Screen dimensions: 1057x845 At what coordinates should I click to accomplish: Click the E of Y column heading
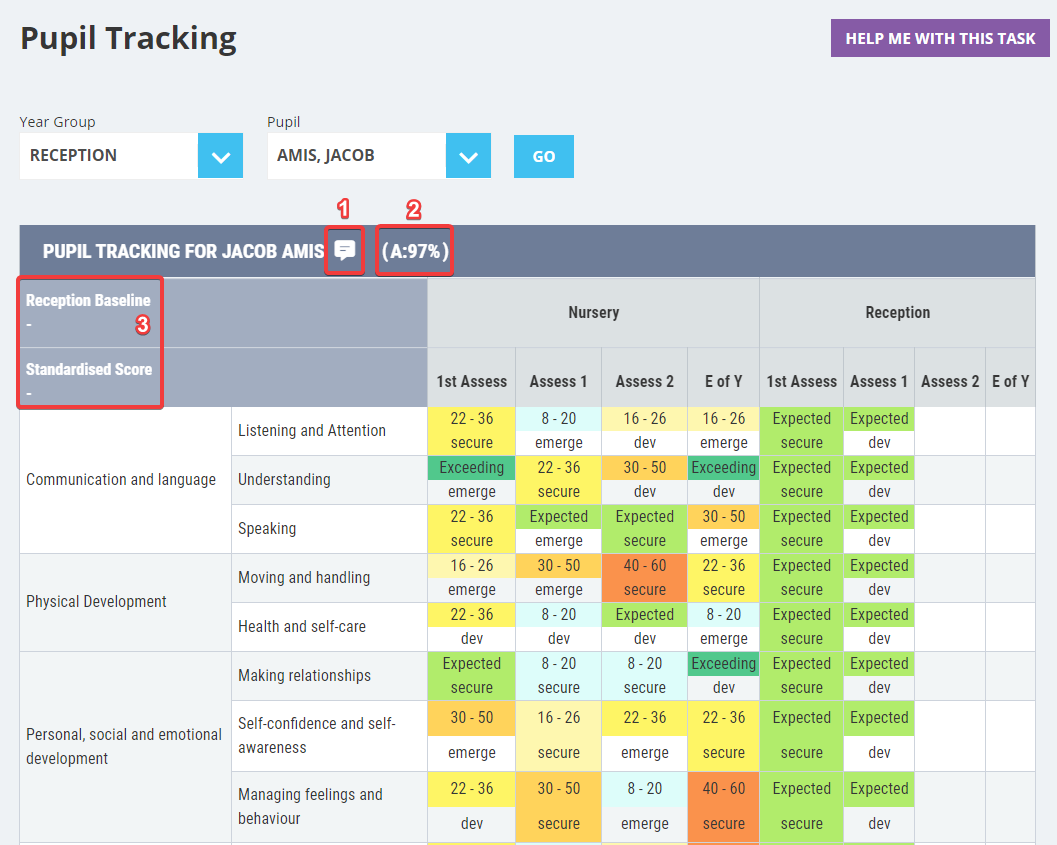[724, 380]
